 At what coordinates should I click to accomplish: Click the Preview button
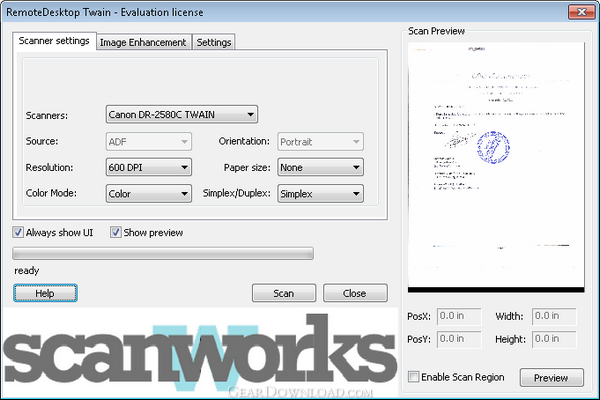pyautogui.click(x=551, y=377)
